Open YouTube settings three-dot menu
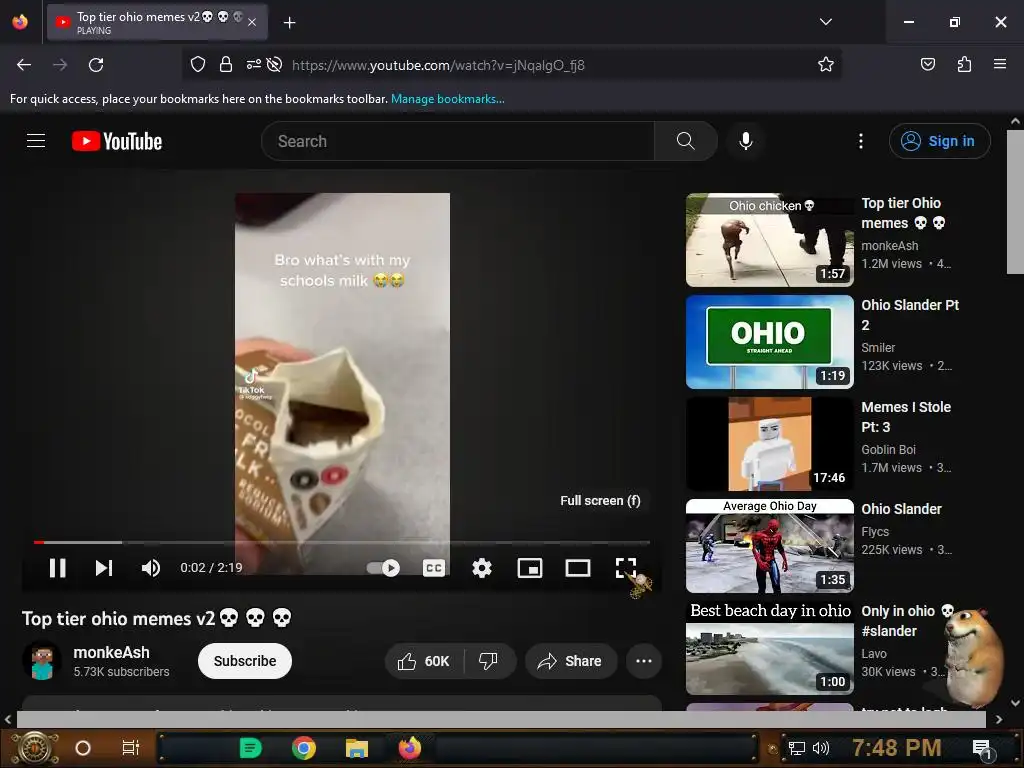The height and width of the screenshot is (768, 1024). [861, 141]
